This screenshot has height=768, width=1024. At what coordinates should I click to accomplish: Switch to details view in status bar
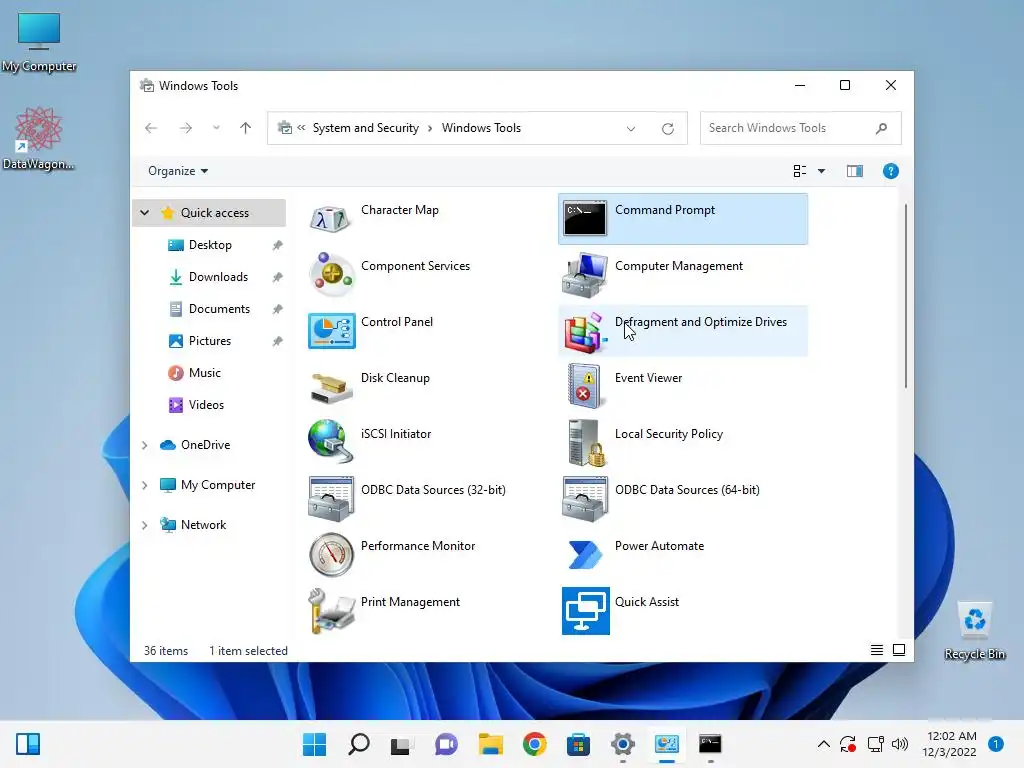[x=876, y=650]
